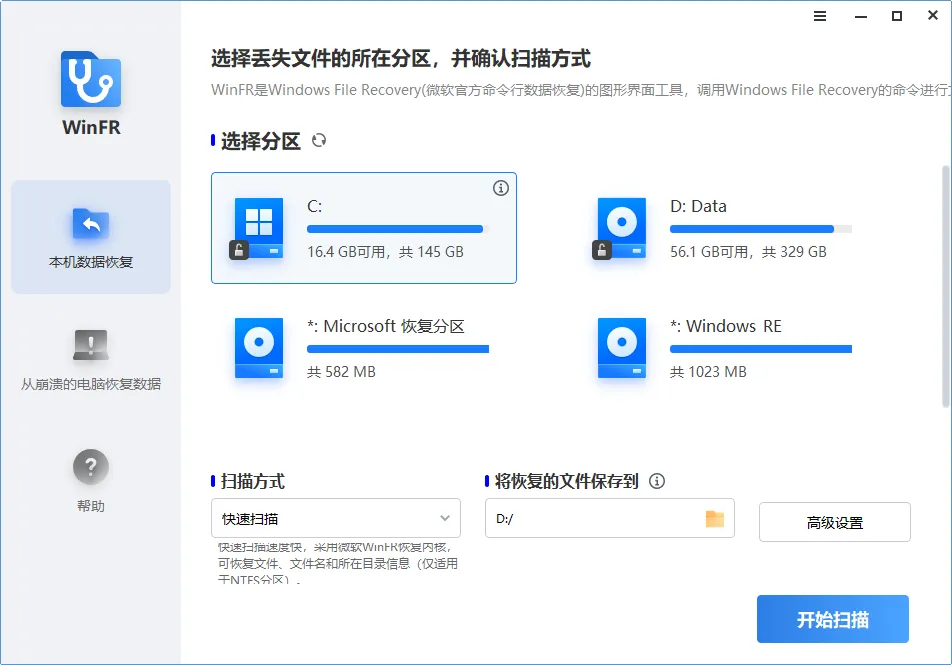Click the help question mark icon

click(x=90, y=466)
